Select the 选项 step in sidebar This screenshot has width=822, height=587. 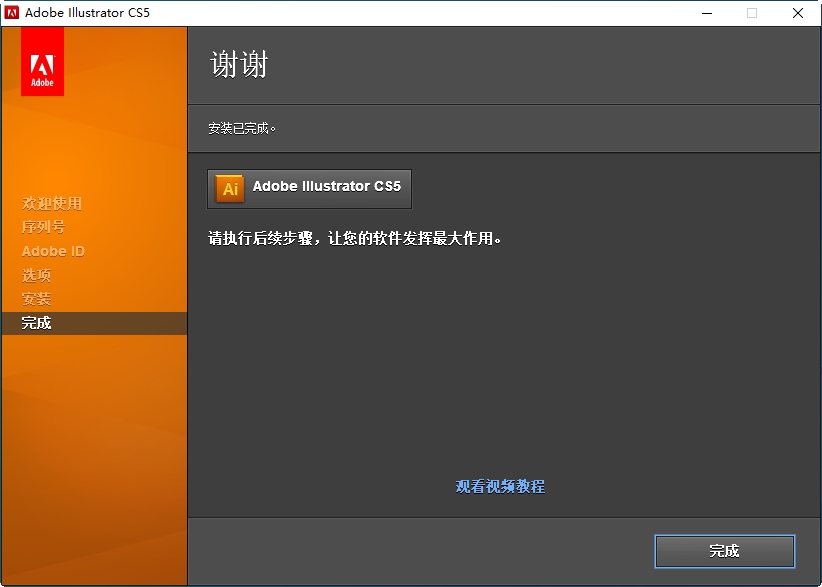pyautogui.click(x=36, y=275)
